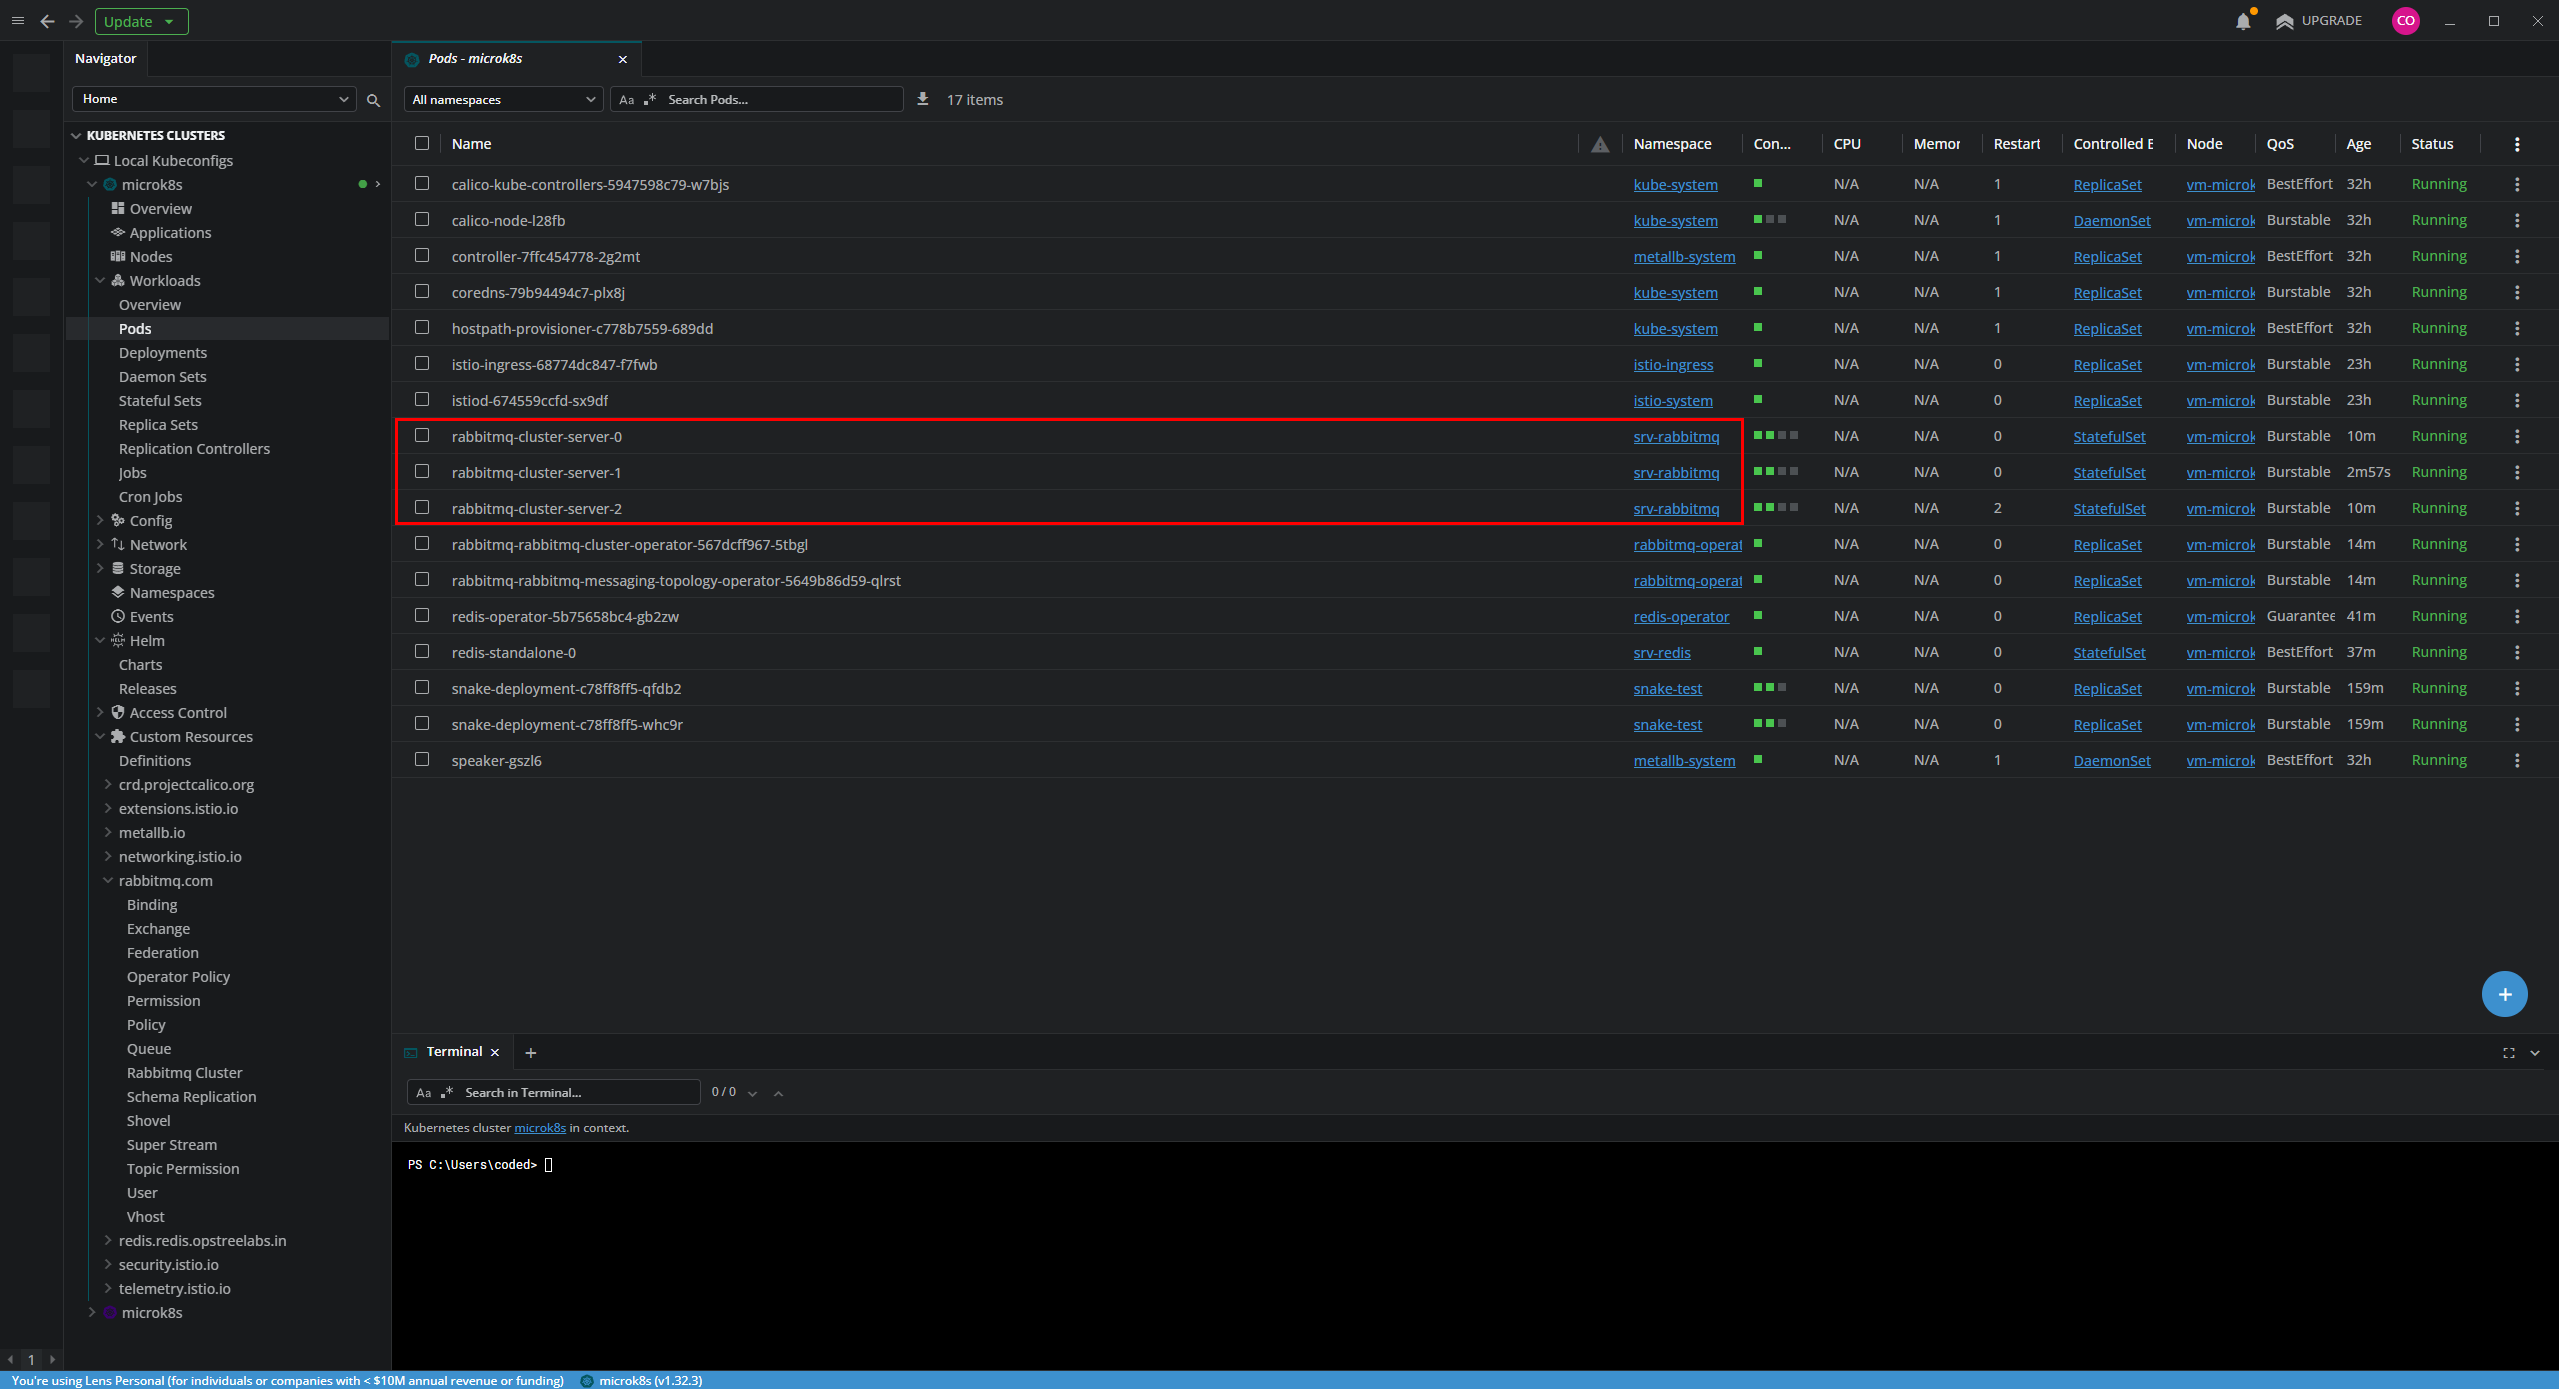Open the srv-redis namespace link
2559x1389 pixels.
pyautogui.click(x=1661, y=653)
